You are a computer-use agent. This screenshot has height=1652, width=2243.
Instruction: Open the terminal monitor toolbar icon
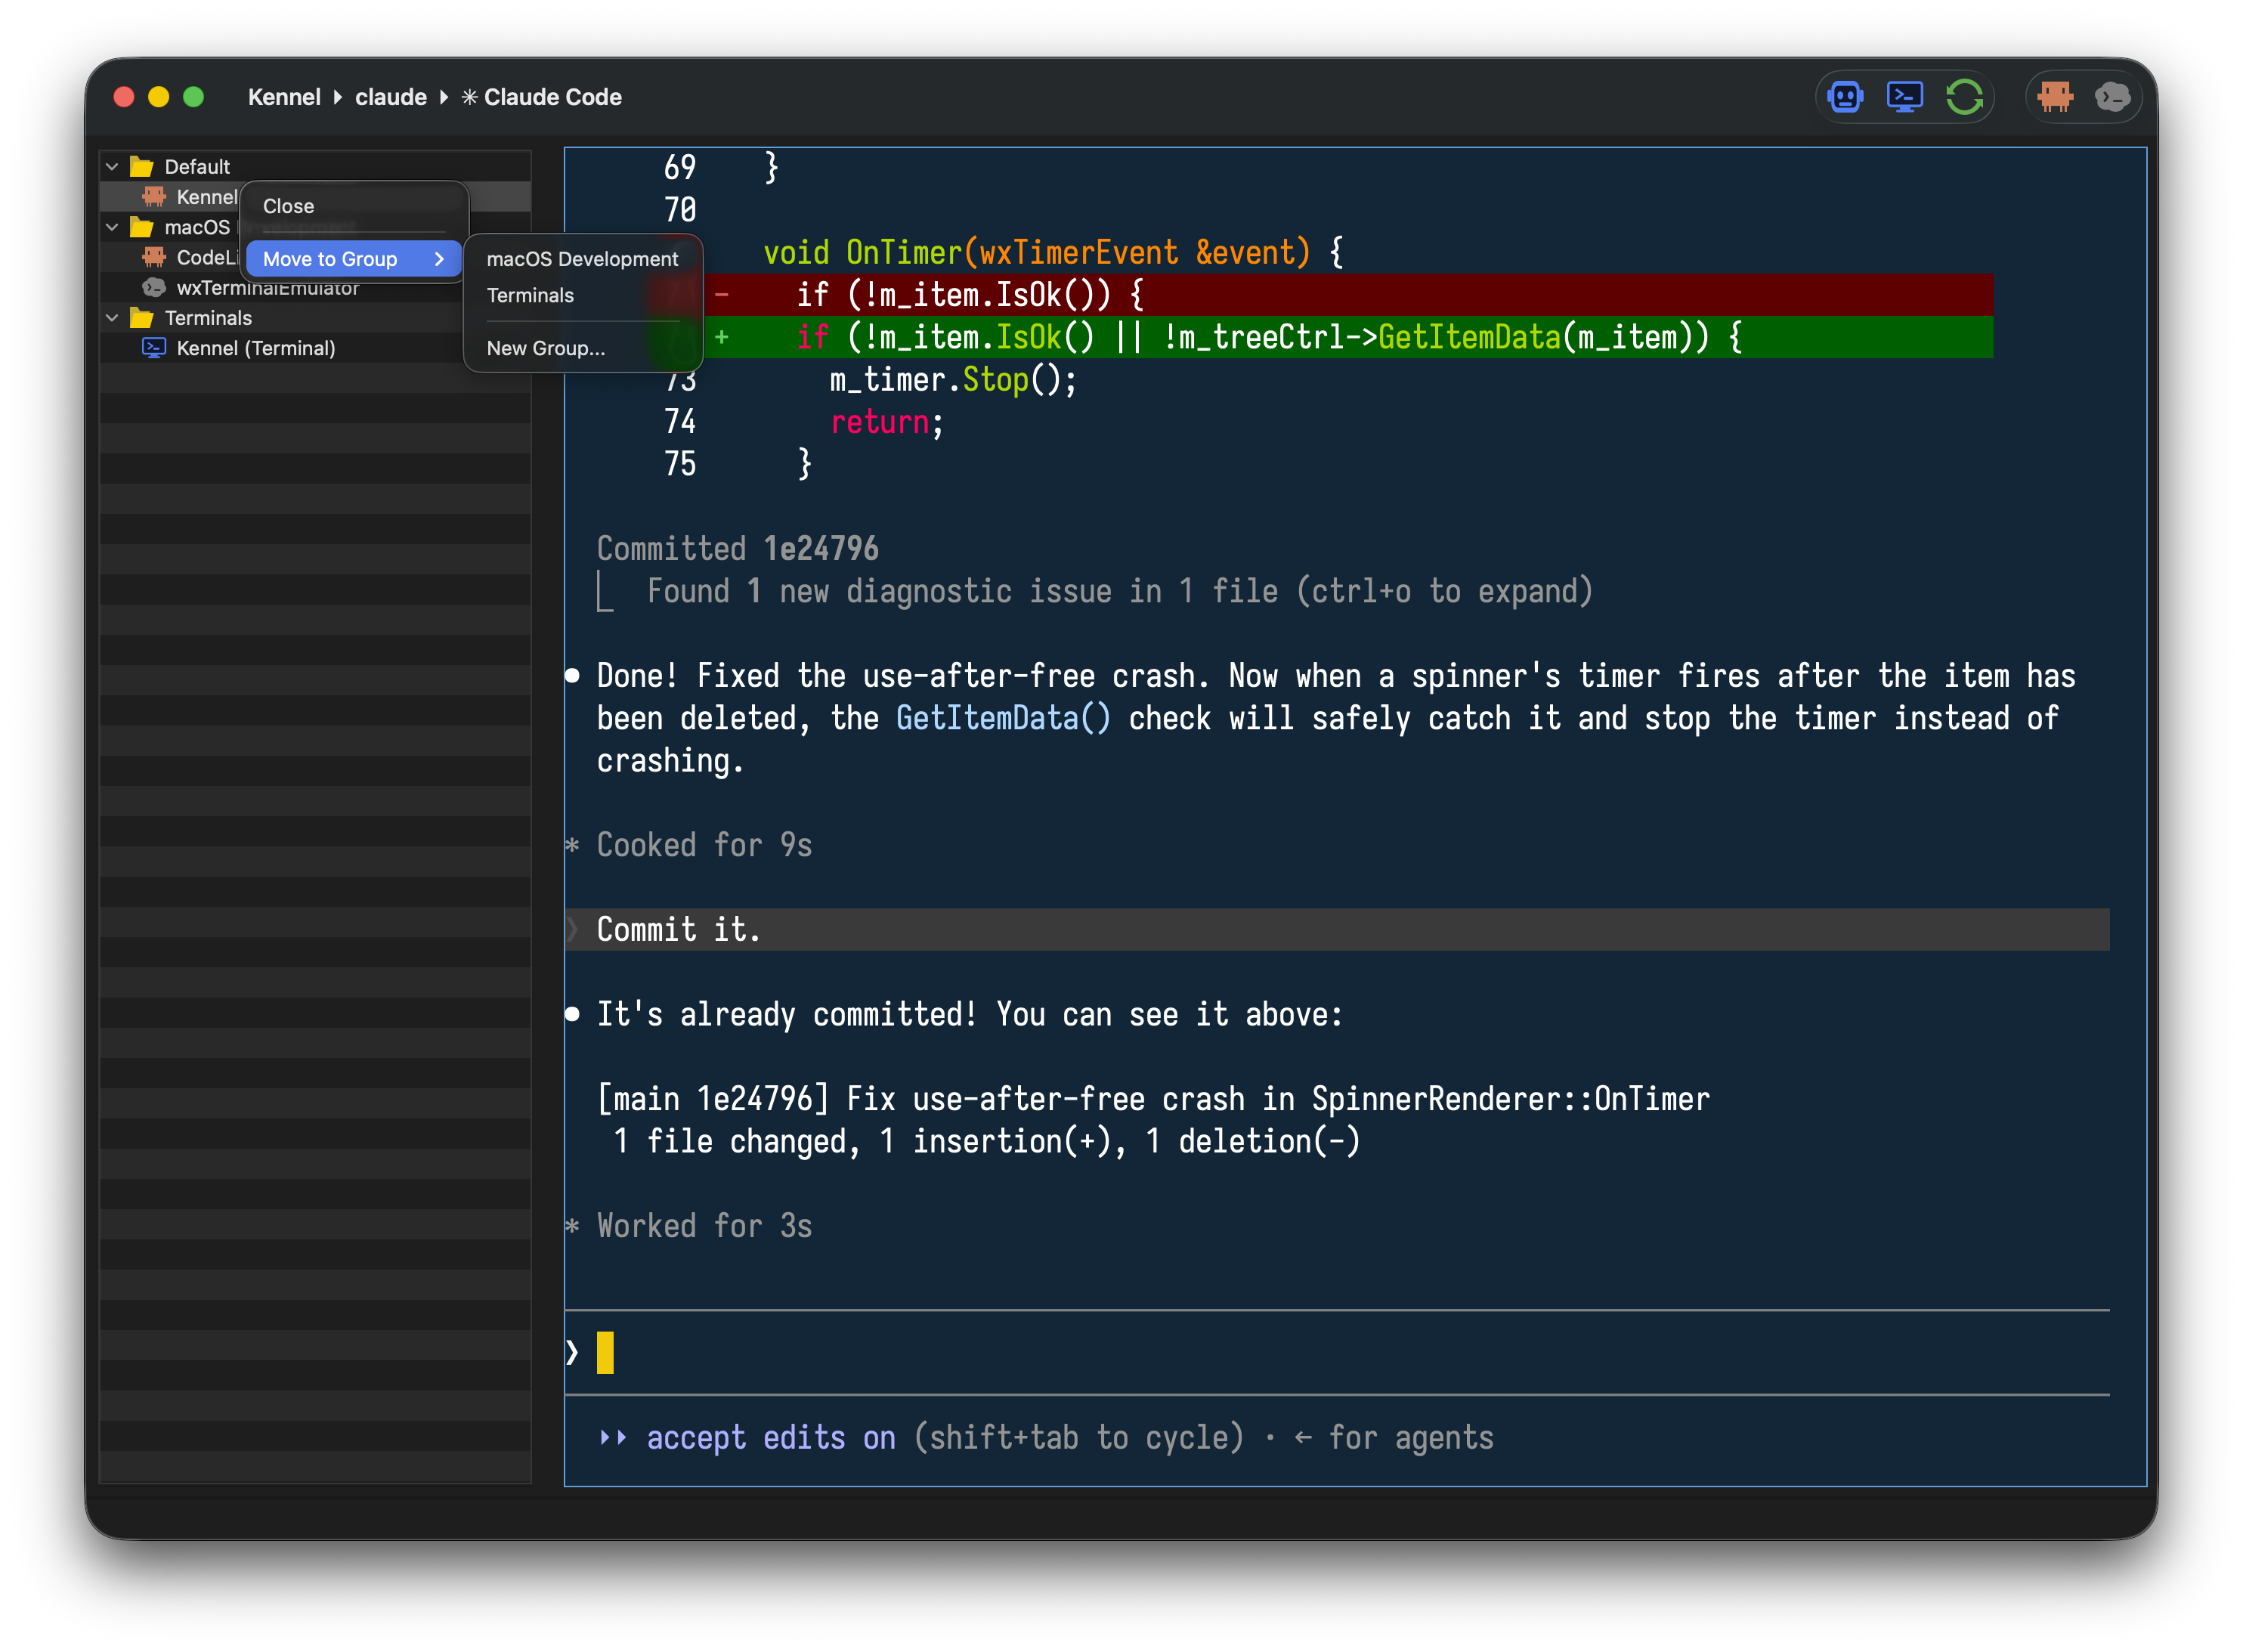point(1903,97)
